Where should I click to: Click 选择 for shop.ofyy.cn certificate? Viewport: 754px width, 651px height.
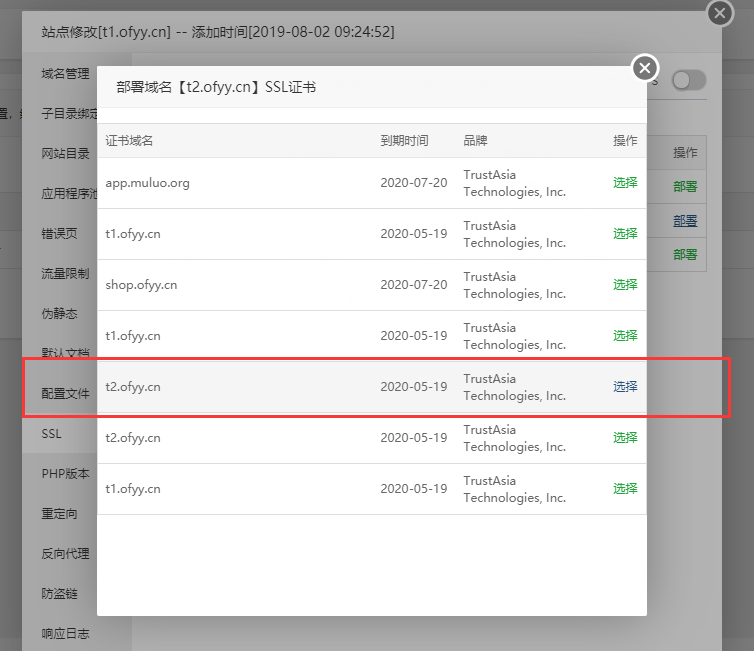[625, 285]
